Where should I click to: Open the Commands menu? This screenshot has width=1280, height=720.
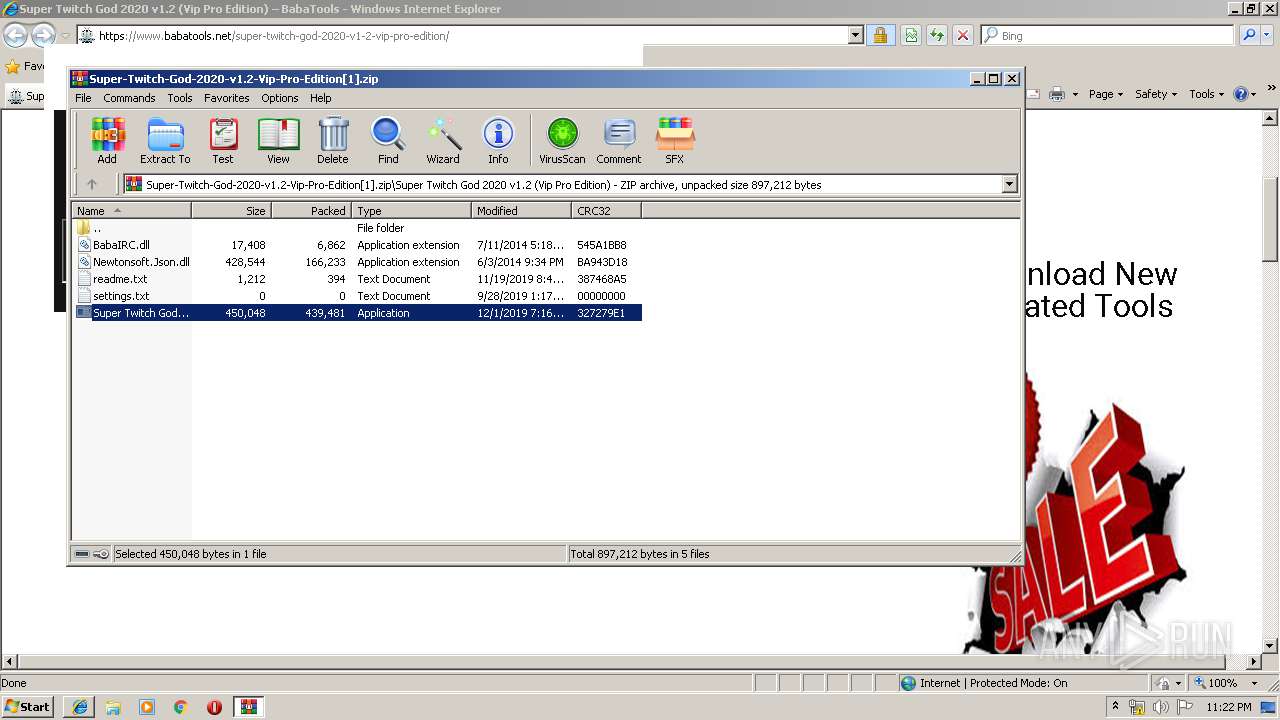pos(129,98)
